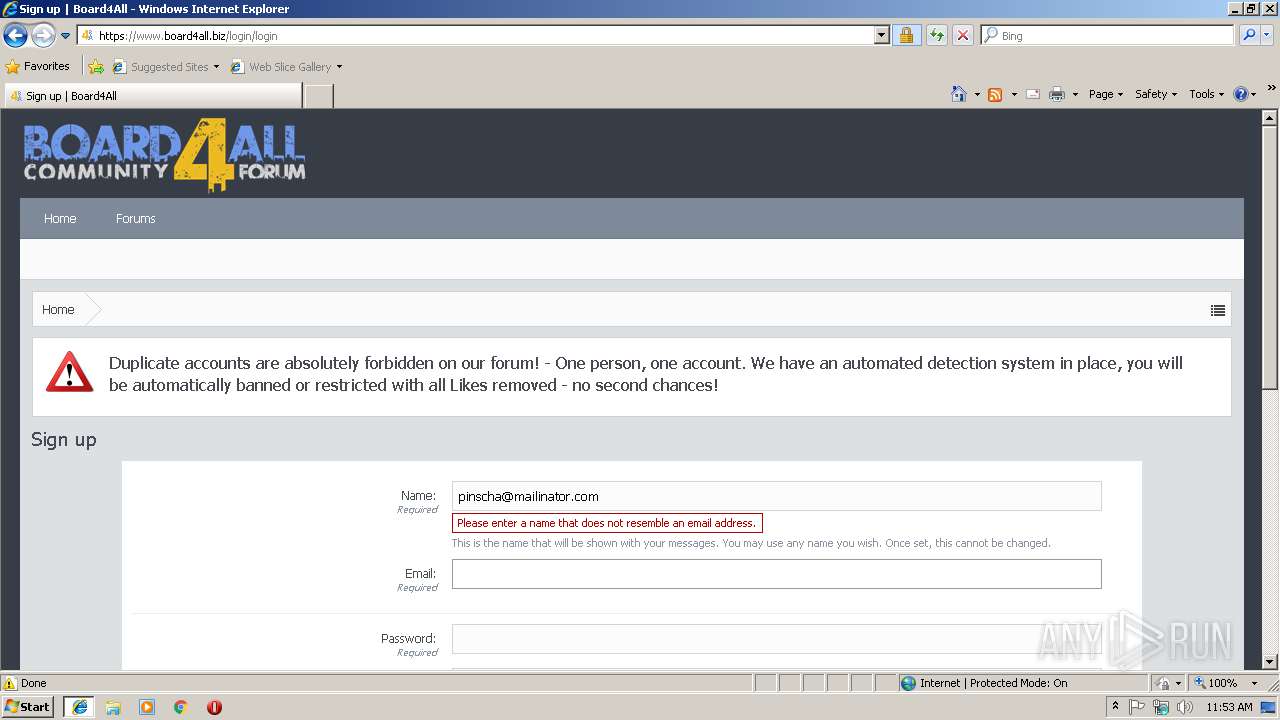Click the address bar URL field
Image resolution: width=1280 pixels, height=720 pixels.
(476, 35)
